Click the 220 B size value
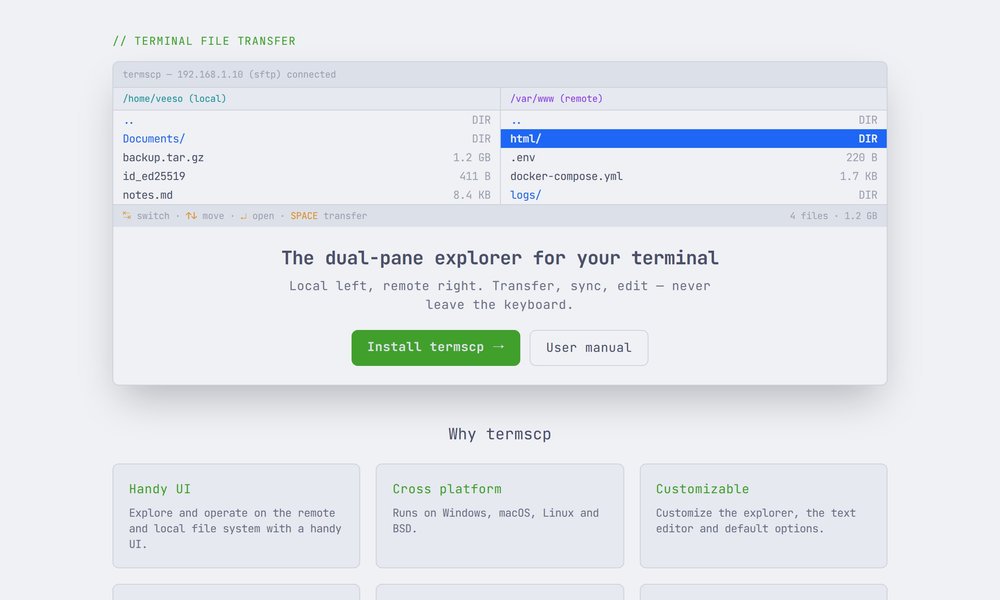This screenshot has height=600, width=1000. click(862, 157)
